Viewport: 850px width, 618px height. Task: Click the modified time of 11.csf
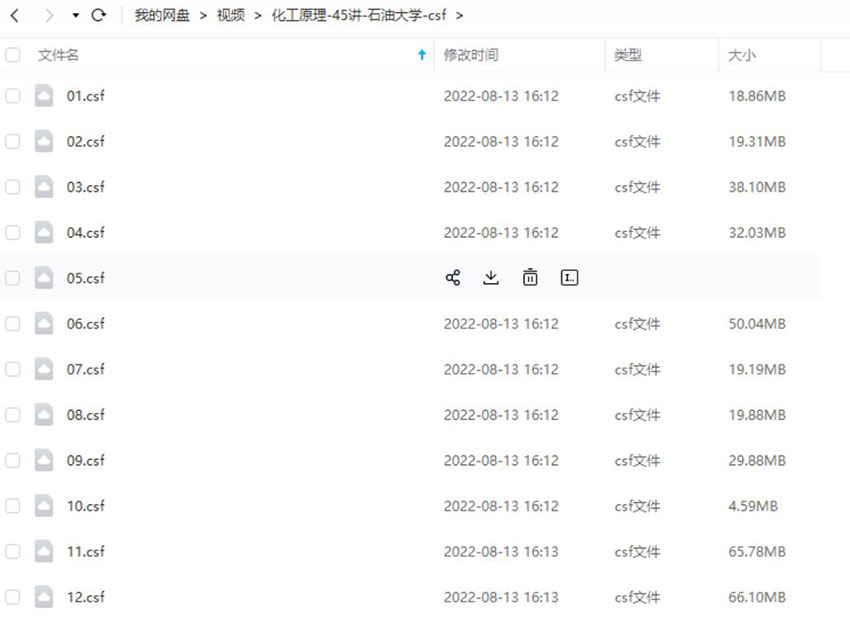click(x=501, y=551)
